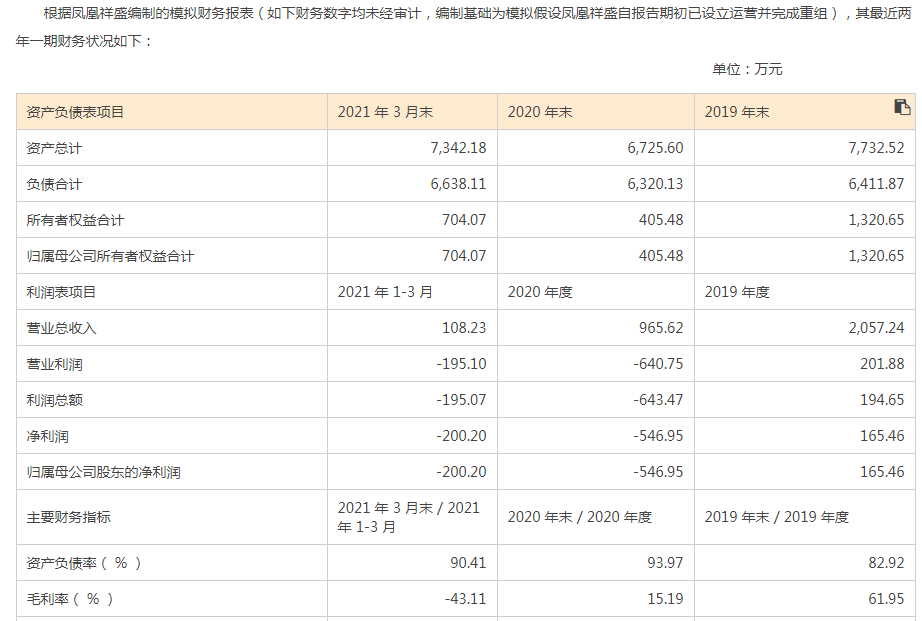Click the value 6,320.13

[x=656, y=183]
